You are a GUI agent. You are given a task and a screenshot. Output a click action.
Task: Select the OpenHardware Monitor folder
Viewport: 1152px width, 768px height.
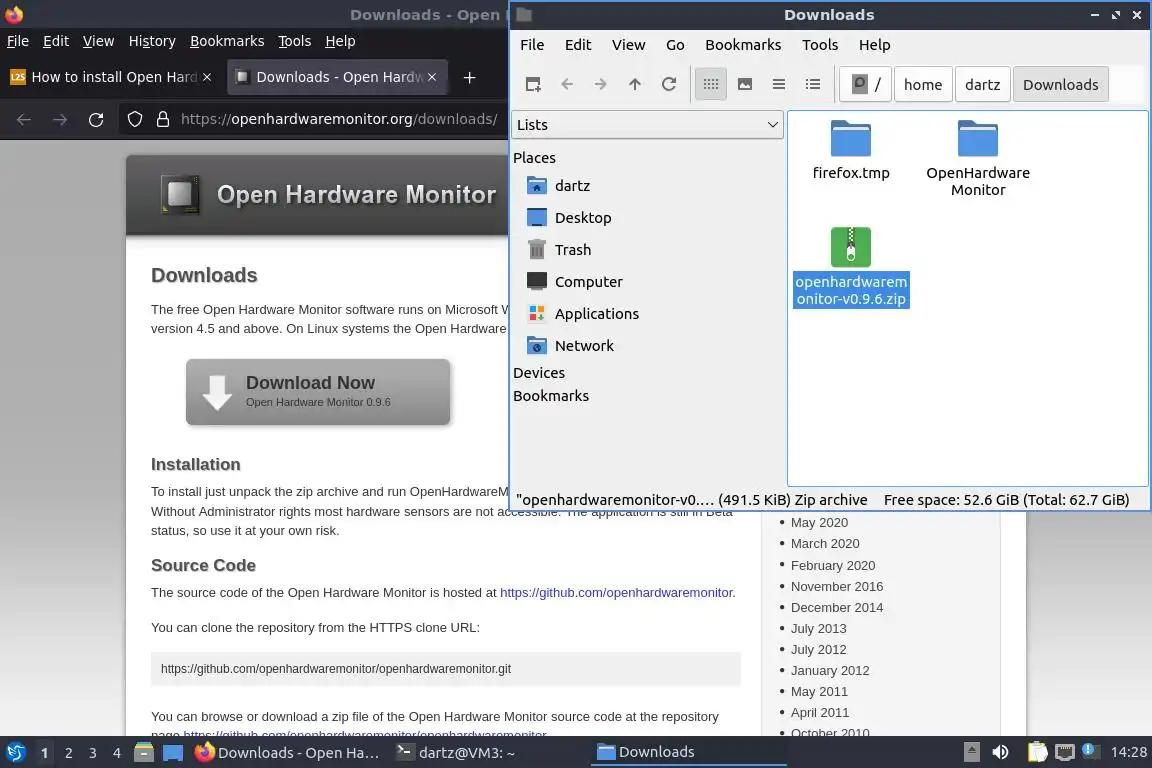tap(978, 159)
